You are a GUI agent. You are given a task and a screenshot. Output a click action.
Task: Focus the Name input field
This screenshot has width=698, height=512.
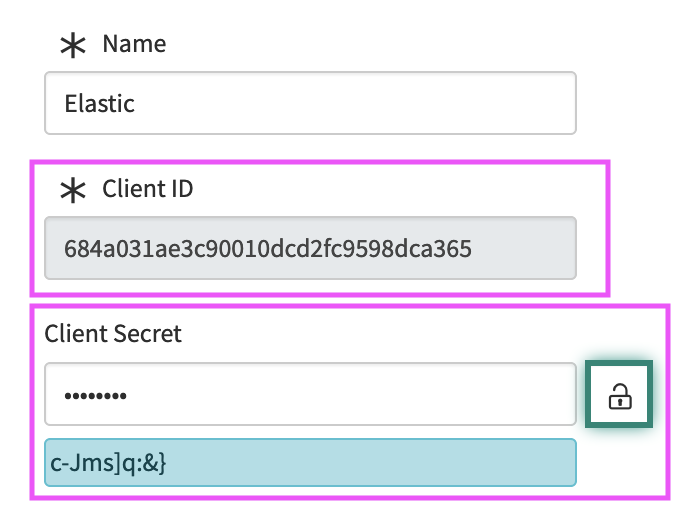310,102
